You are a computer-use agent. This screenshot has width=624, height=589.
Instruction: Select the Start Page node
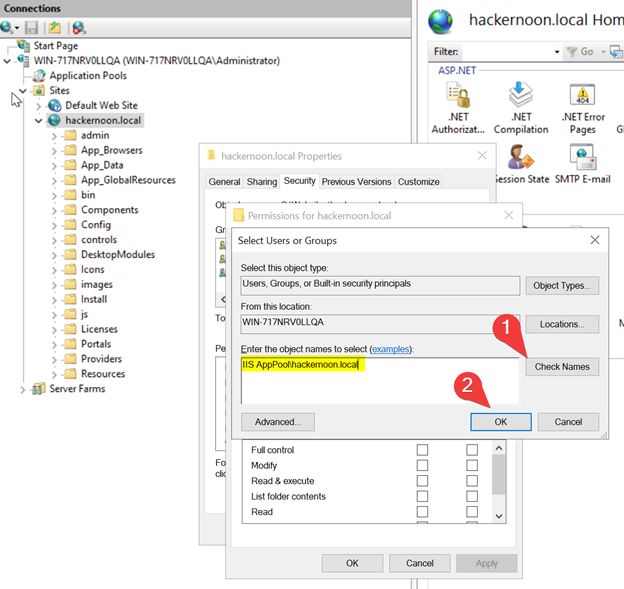pos(56,46)
